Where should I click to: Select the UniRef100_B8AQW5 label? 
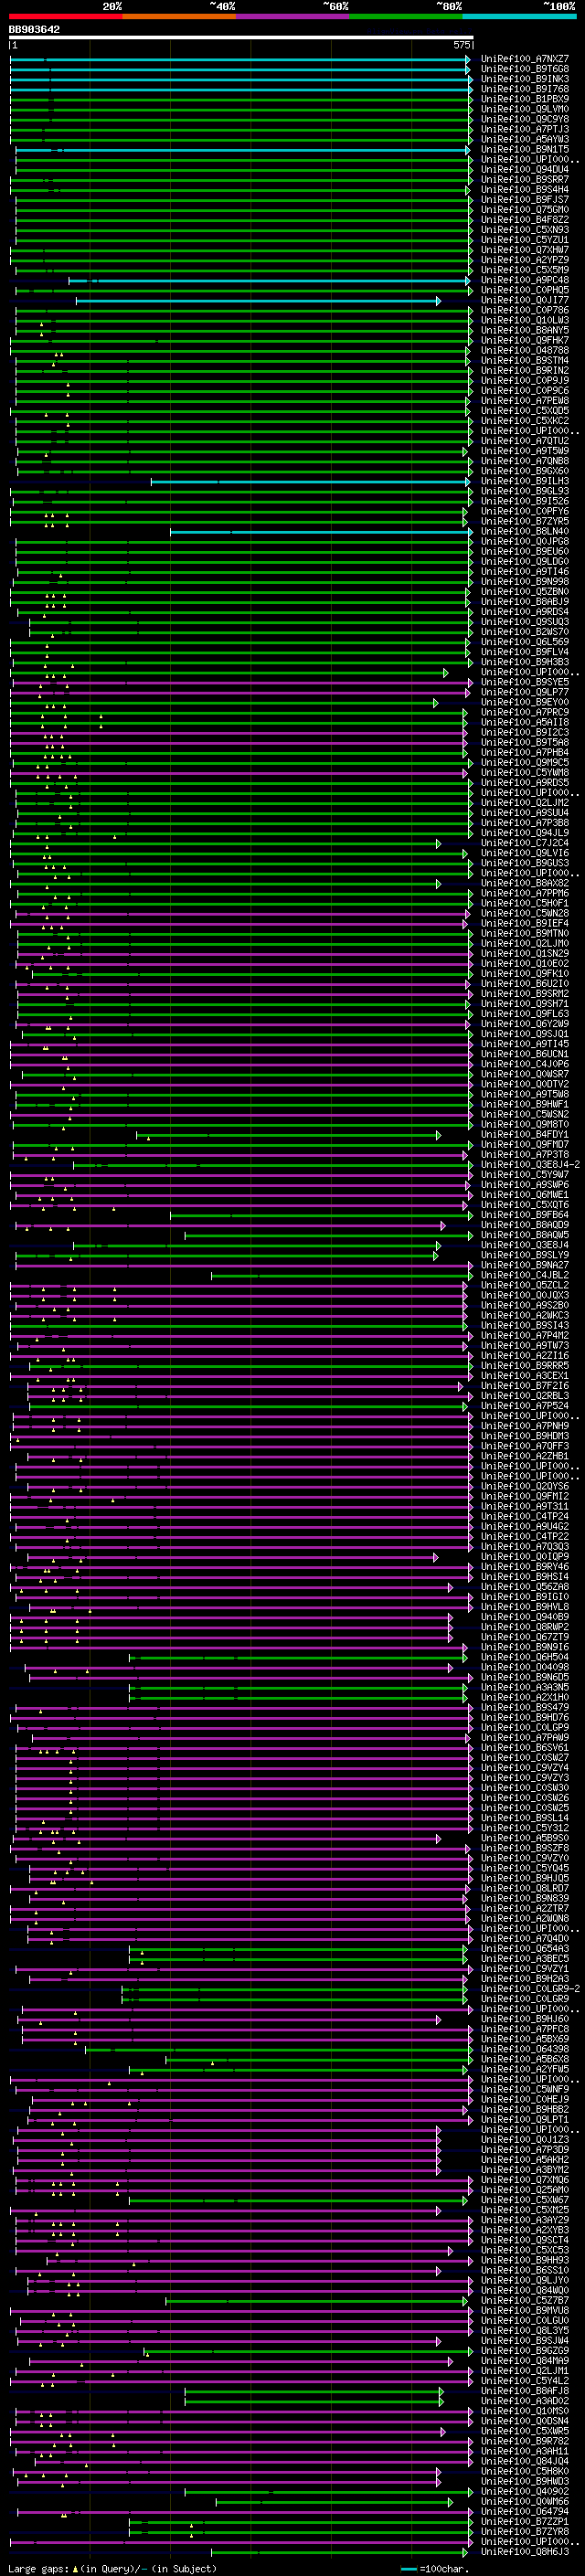tap(525, 1235)
